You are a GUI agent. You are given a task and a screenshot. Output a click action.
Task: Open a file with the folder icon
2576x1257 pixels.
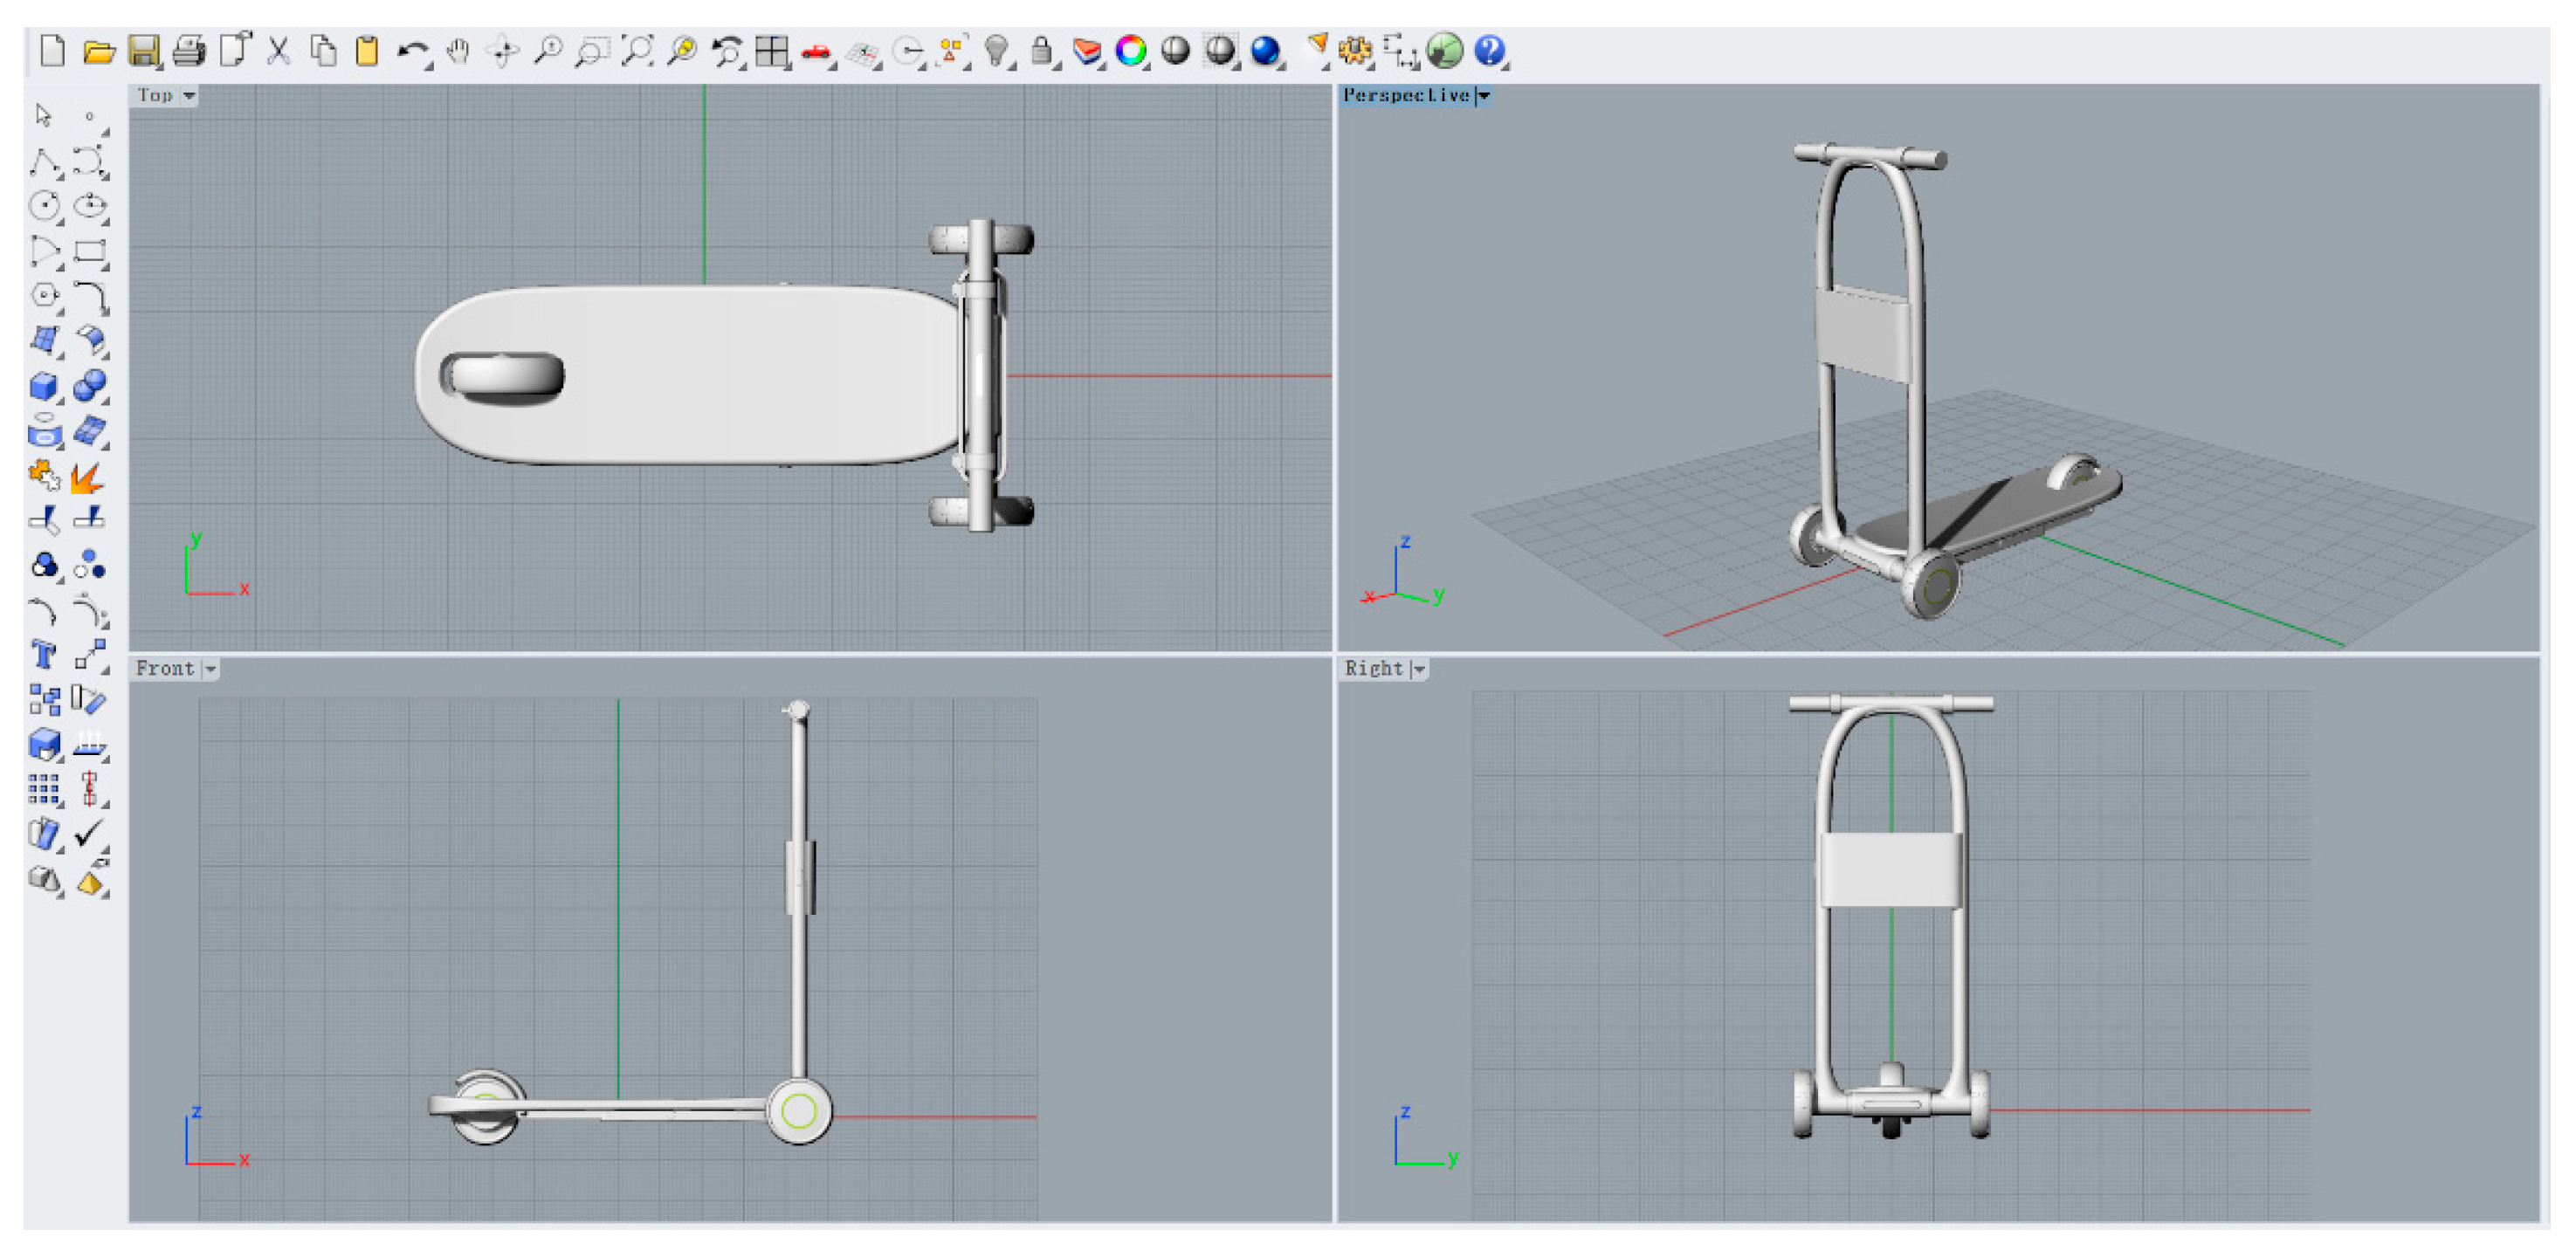pyautogui.click(x=98, y=51)
